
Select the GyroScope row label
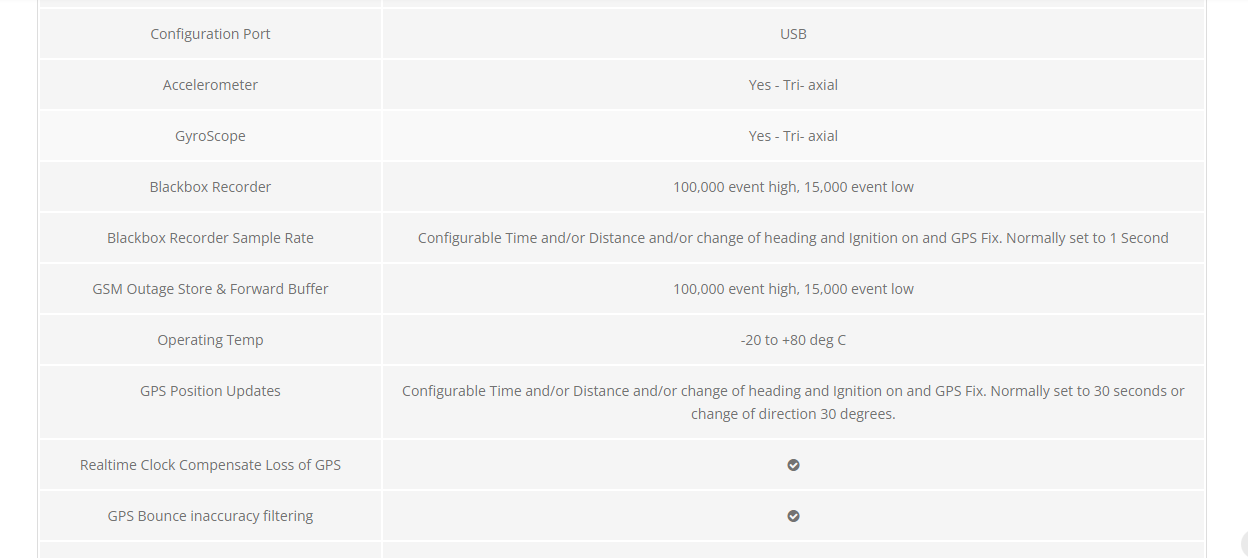pyautogui.click(x=210, y=136)
